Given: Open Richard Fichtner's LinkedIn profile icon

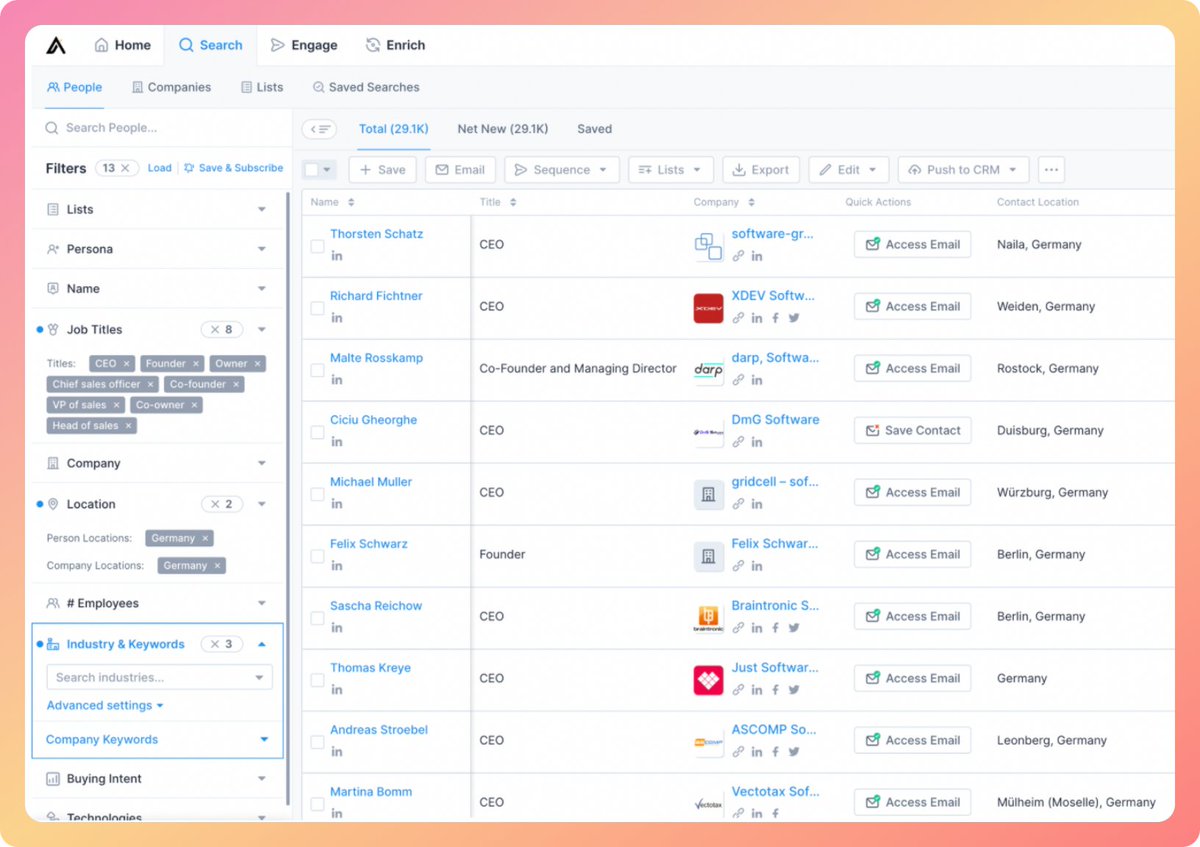Looking at the screenshot, I should tap(337, 318).
